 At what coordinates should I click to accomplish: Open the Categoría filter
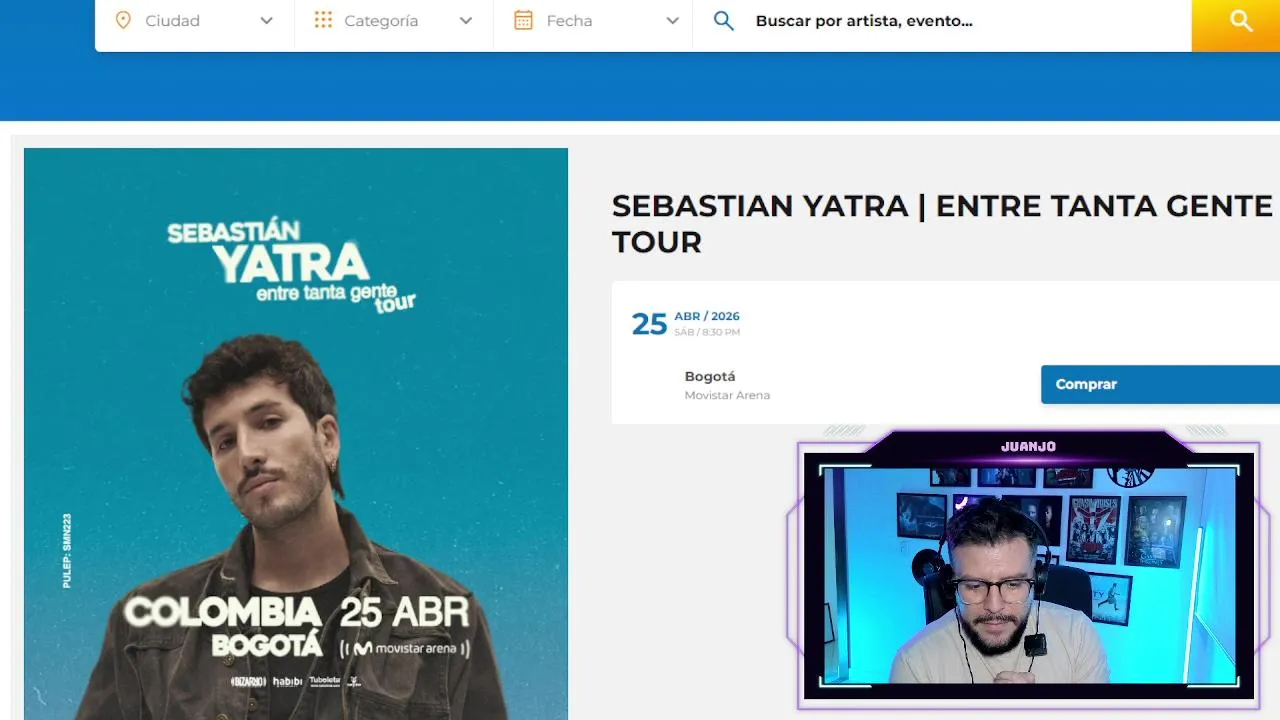click(x=394, y=21)
